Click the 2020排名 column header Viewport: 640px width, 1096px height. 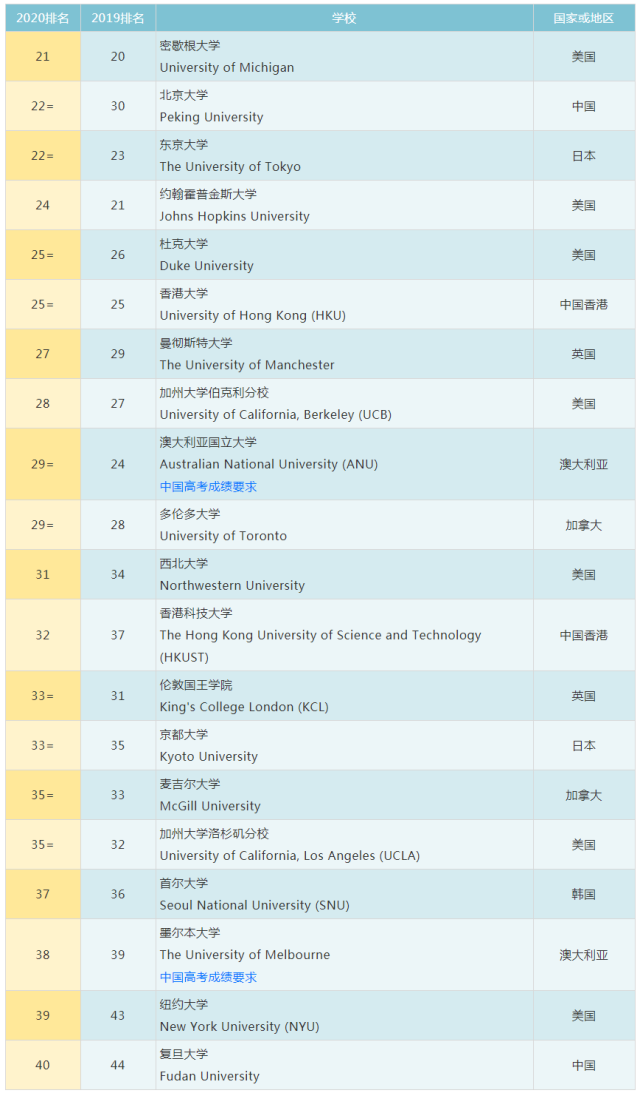click(43, 18)
